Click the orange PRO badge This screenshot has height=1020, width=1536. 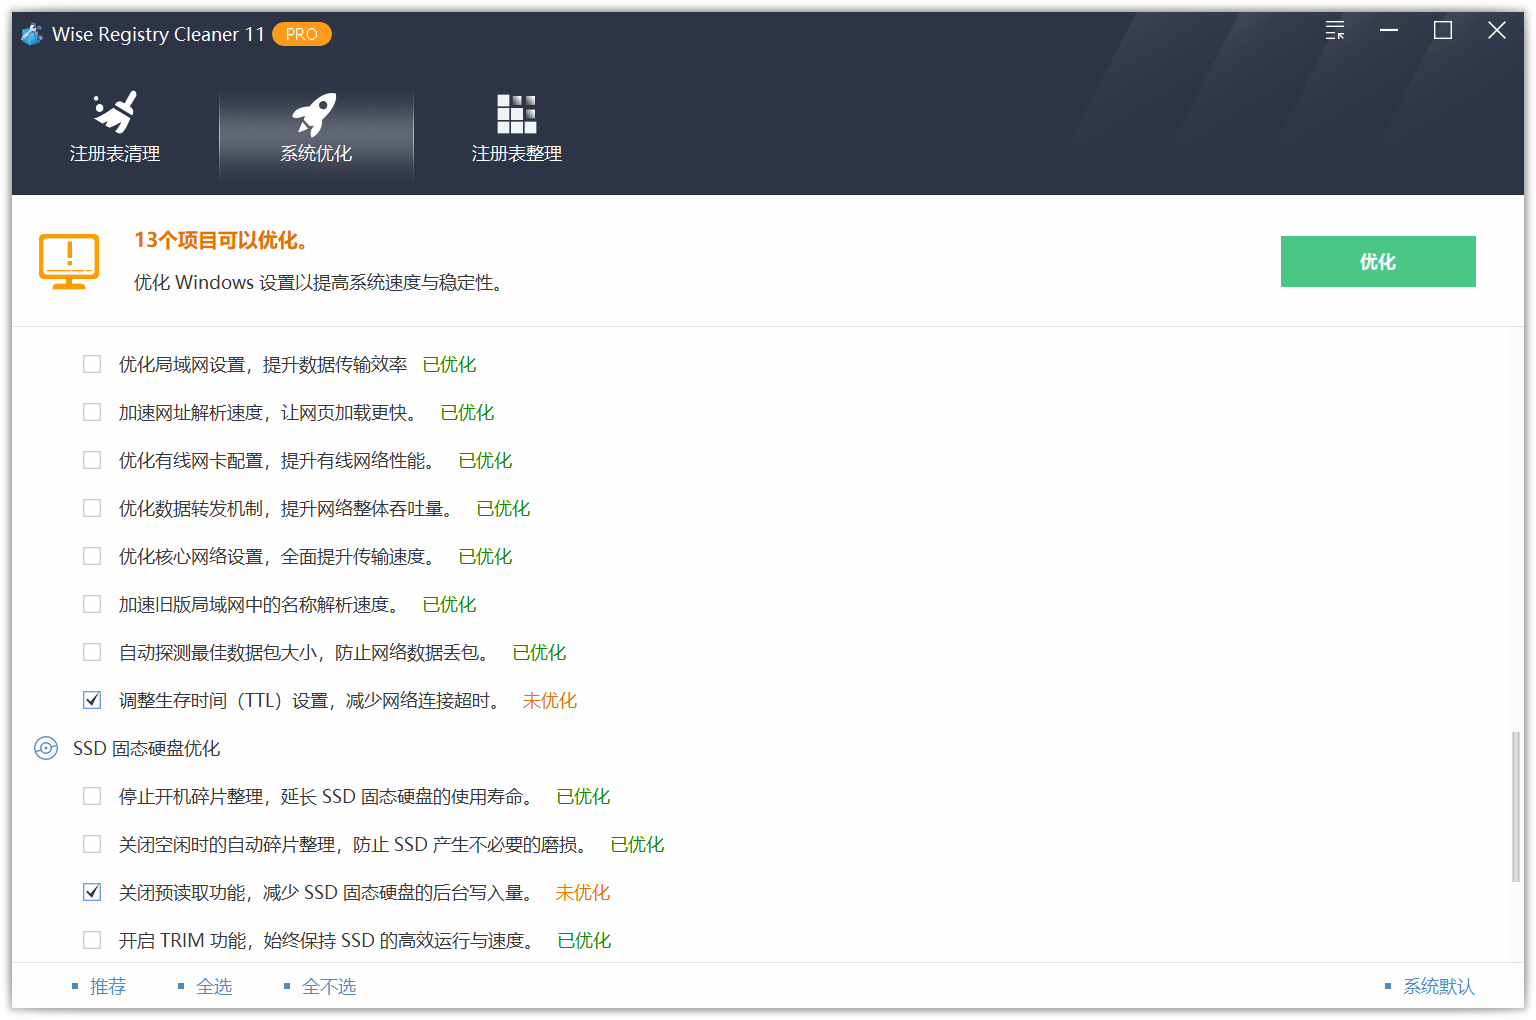(301, 34)
